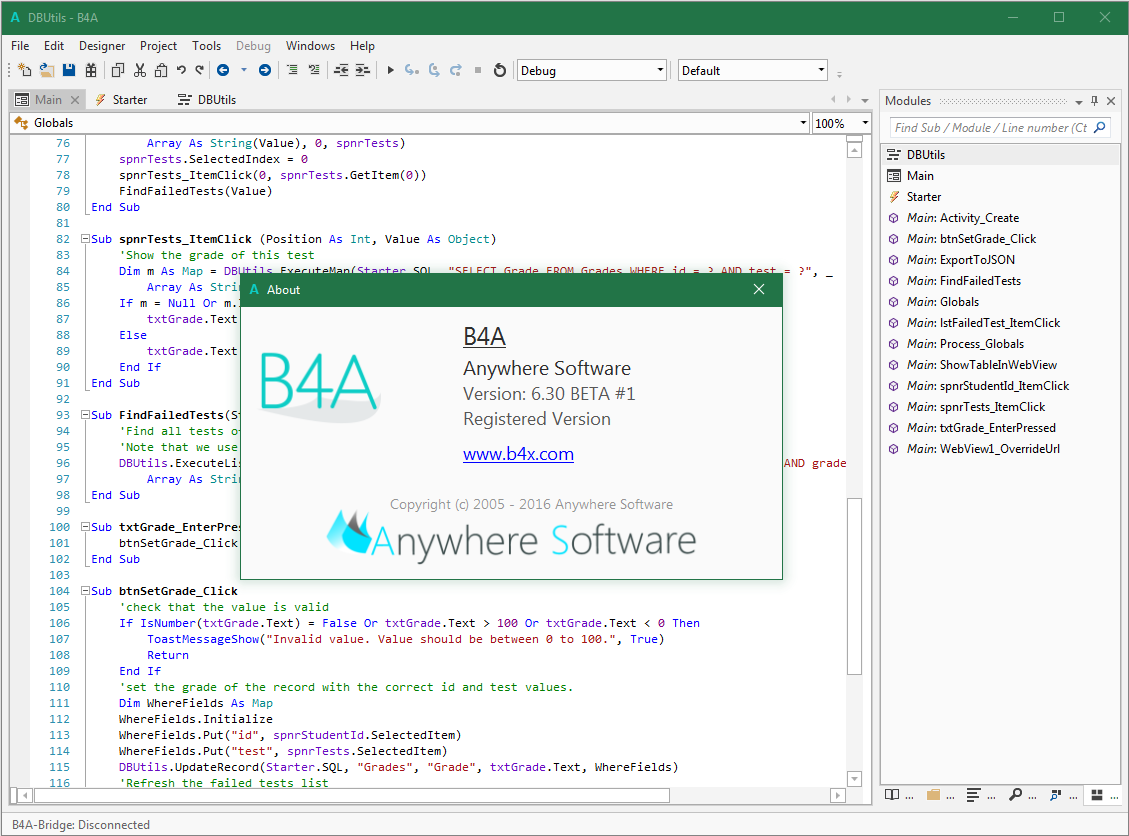This screenshot has width=1129, height=836.
Task: Collapse the txtGrade_EnterPressed sub
Action: [85, 526]
